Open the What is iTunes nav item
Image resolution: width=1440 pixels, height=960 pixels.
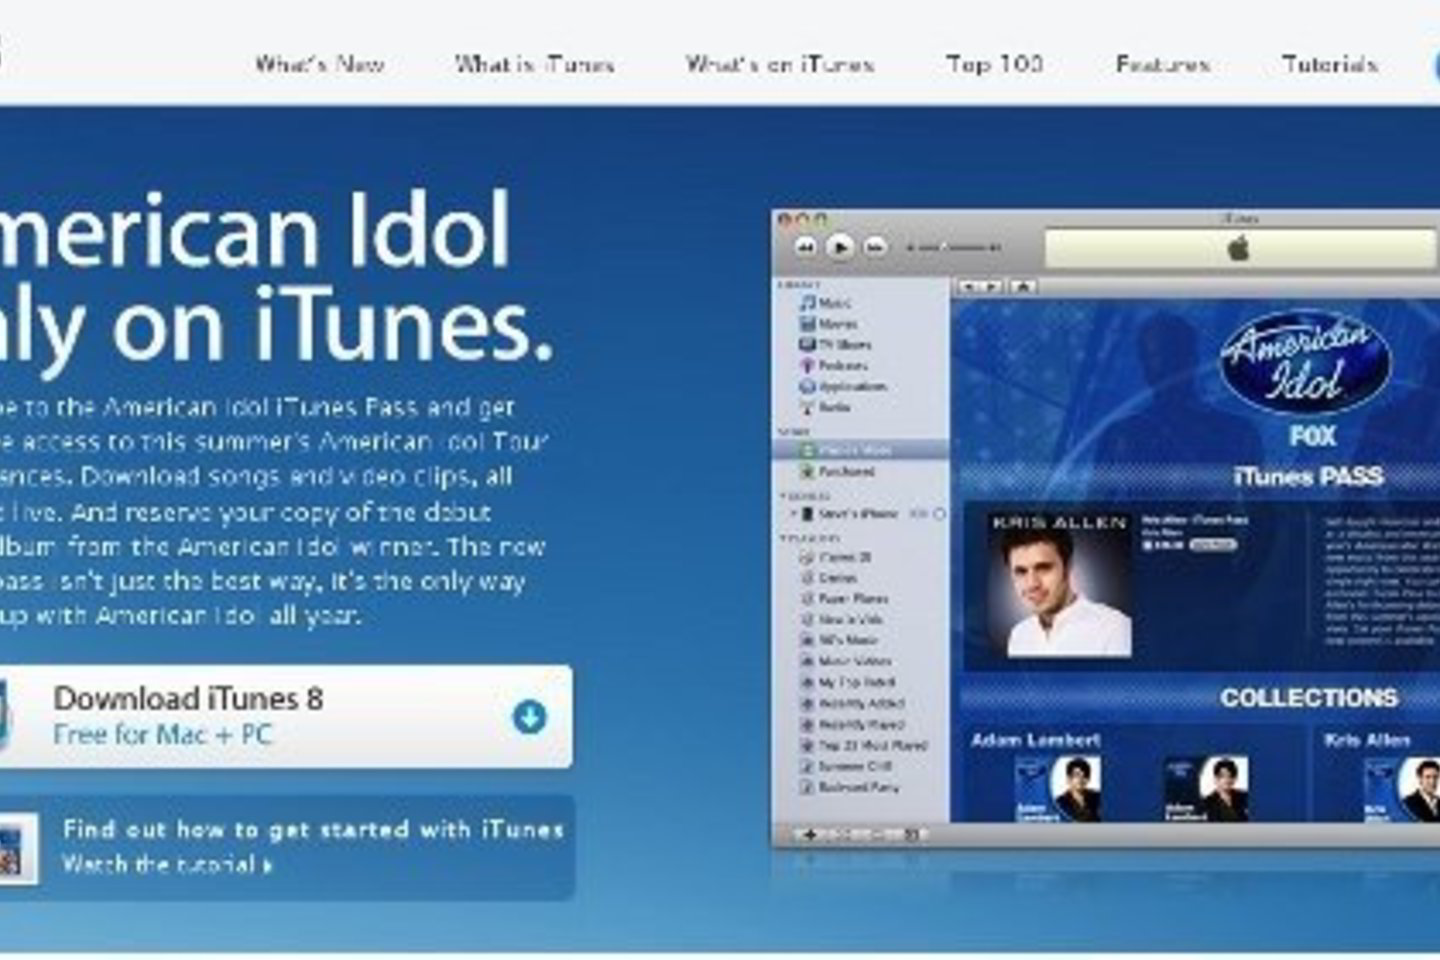pos(534,64)
